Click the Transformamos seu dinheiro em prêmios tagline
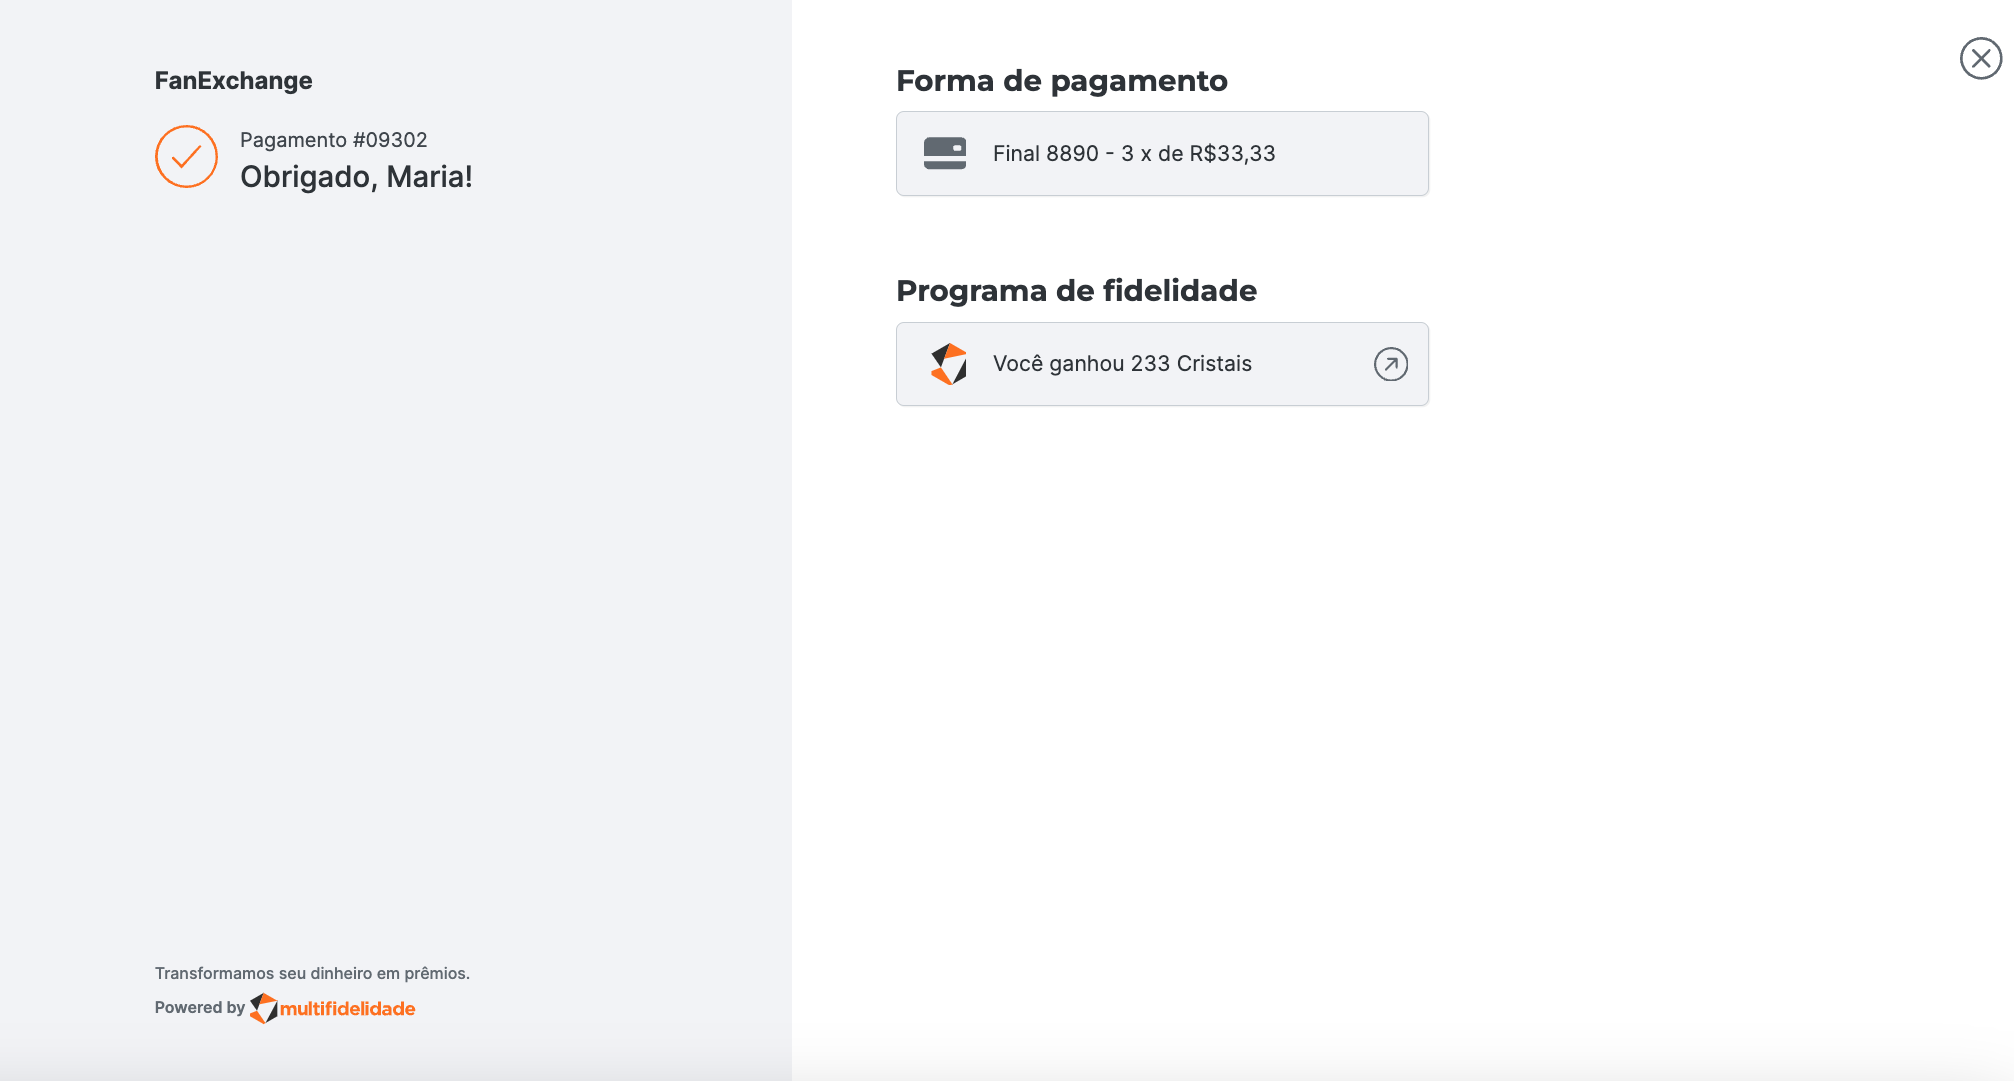Image resolution: width=2014 pixels, height=1081 pixels. click(x=312, y=973)
